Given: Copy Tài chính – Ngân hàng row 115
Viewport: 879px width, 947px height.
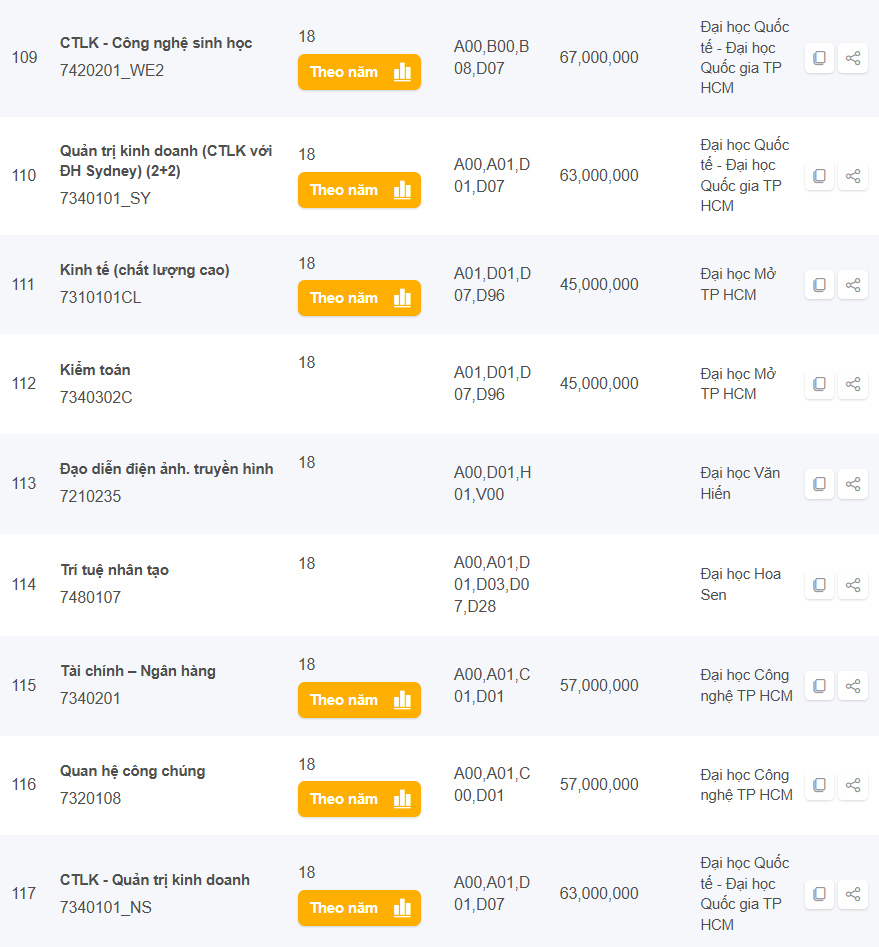Looking at the screenshot, I should [819, 686].
